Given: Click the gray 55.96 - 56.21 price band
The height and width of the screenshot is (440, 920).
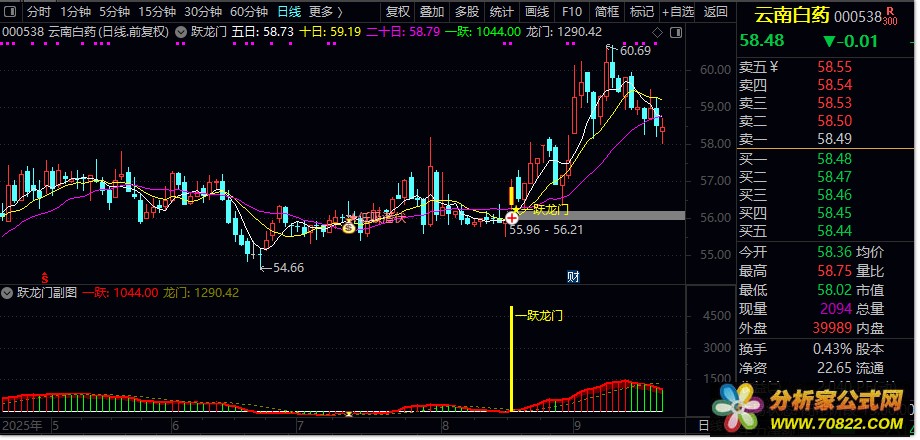Looking at the screenshot, I should click(601, 215).
